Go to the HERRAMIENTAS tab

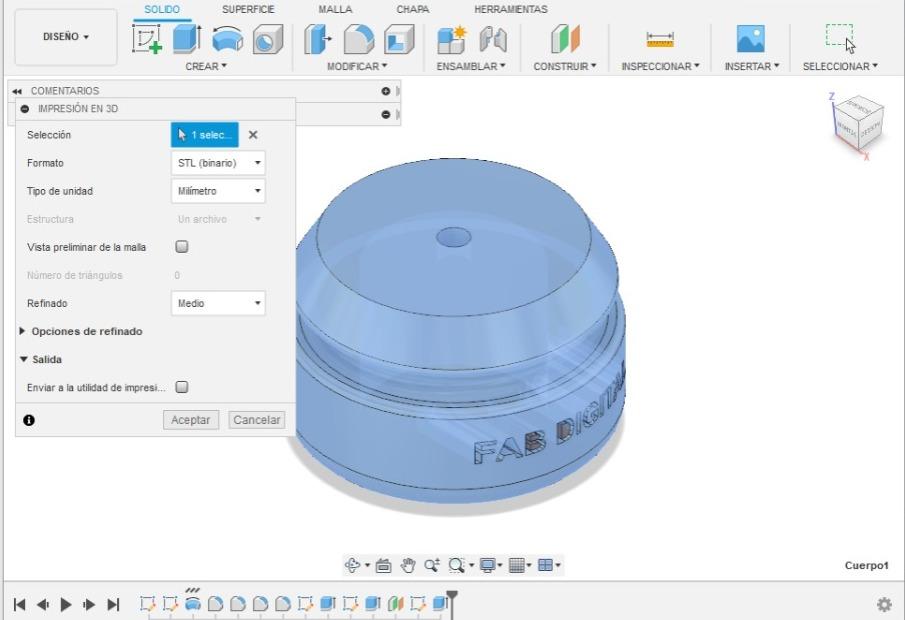pos(511,10)
